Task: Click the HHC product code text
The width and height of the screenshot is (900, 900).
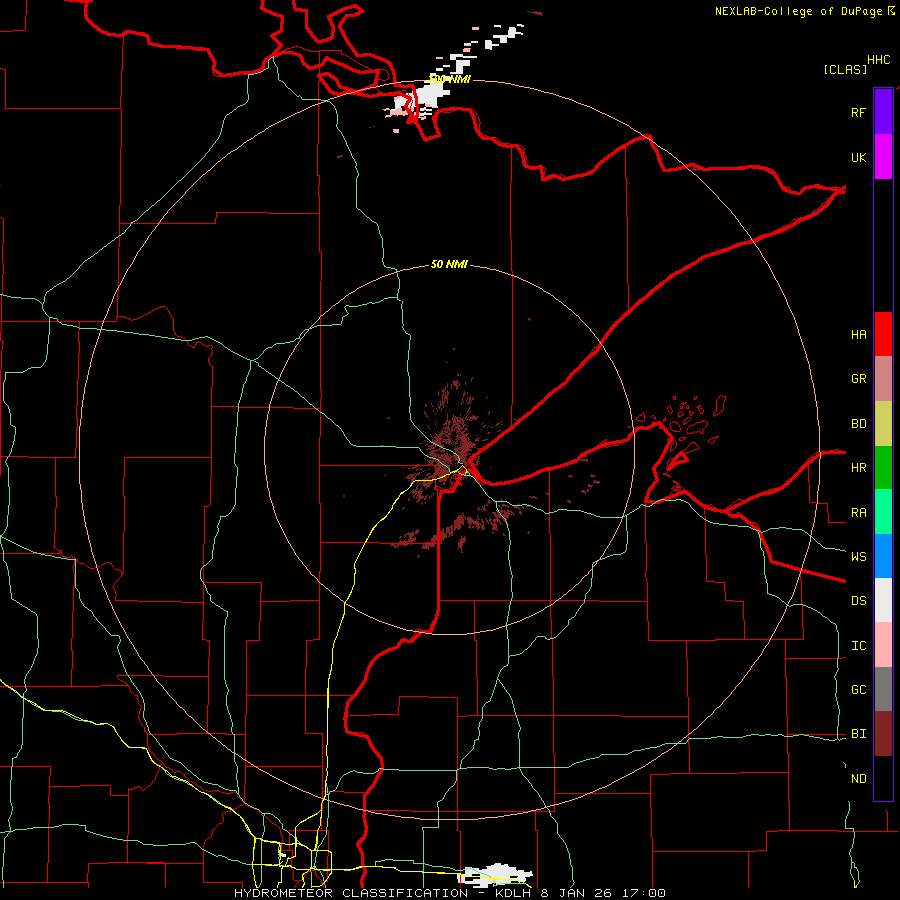Action: (x=879, y=60)
